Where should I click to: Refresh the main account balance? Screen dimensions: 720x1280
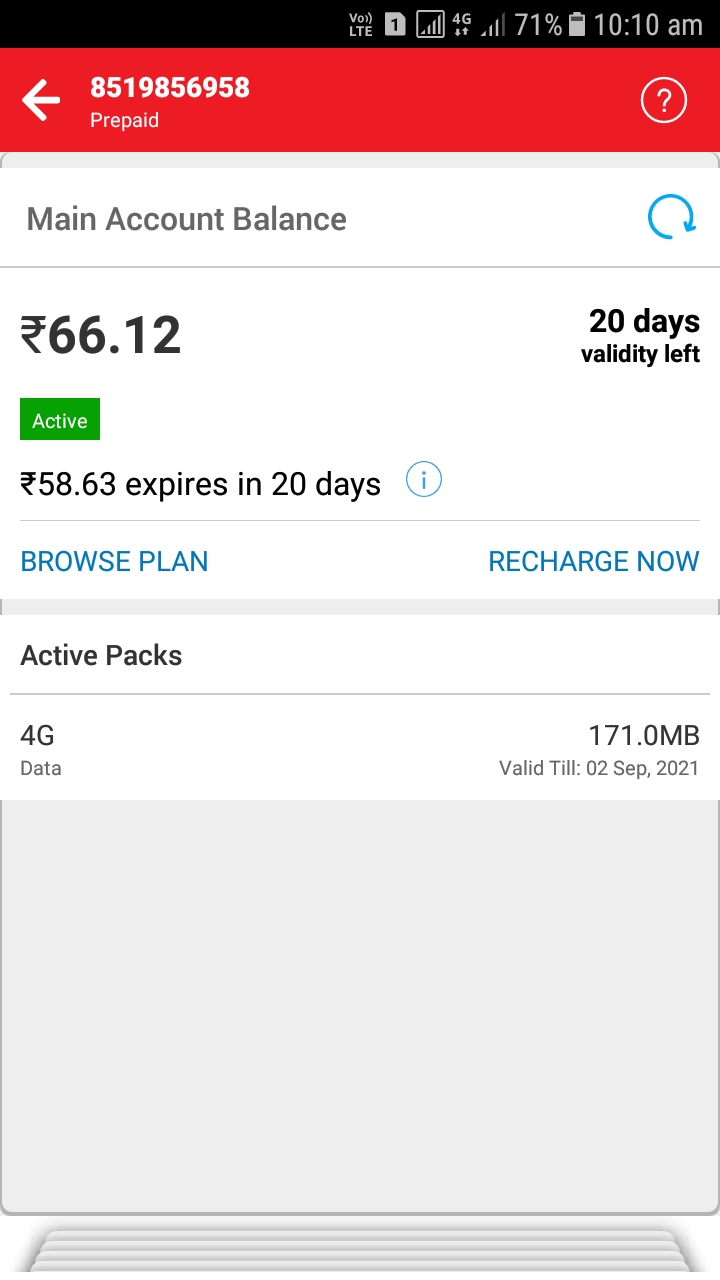pyautogui.click(x=671, y=218)
